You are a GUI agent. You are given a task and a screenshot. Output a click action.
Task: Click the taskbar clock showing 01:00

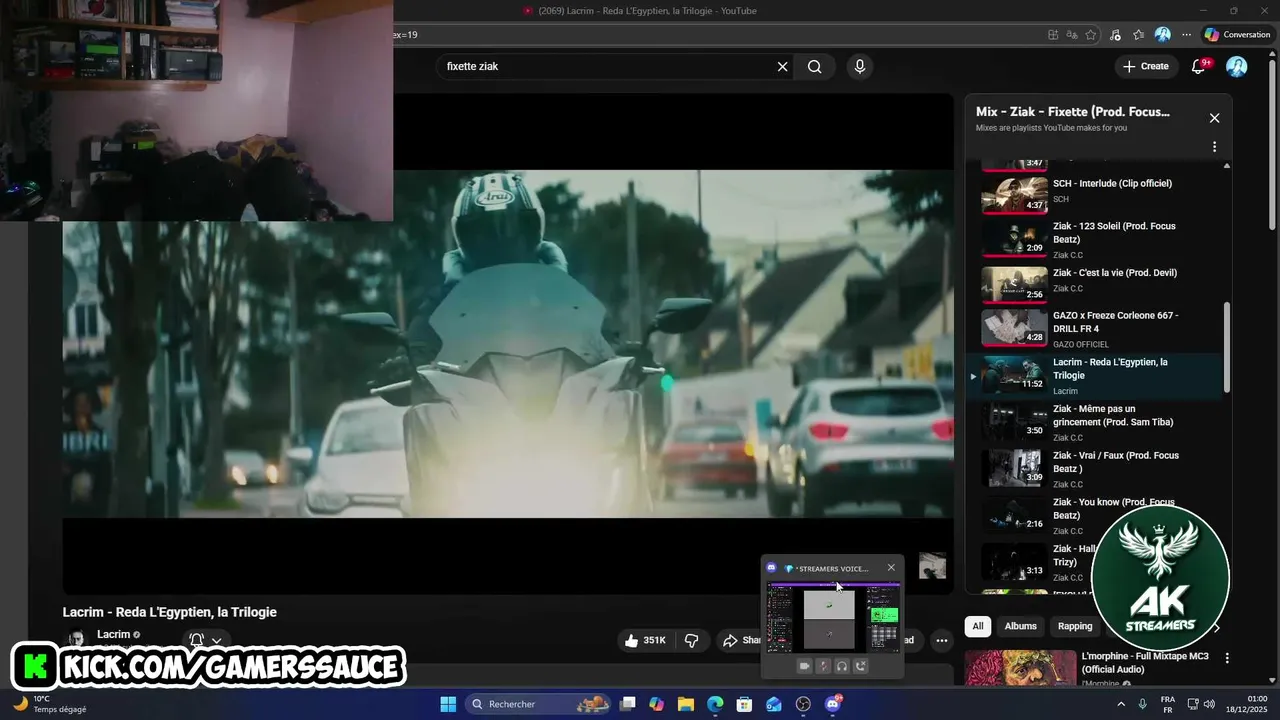tap(1249, 704)
